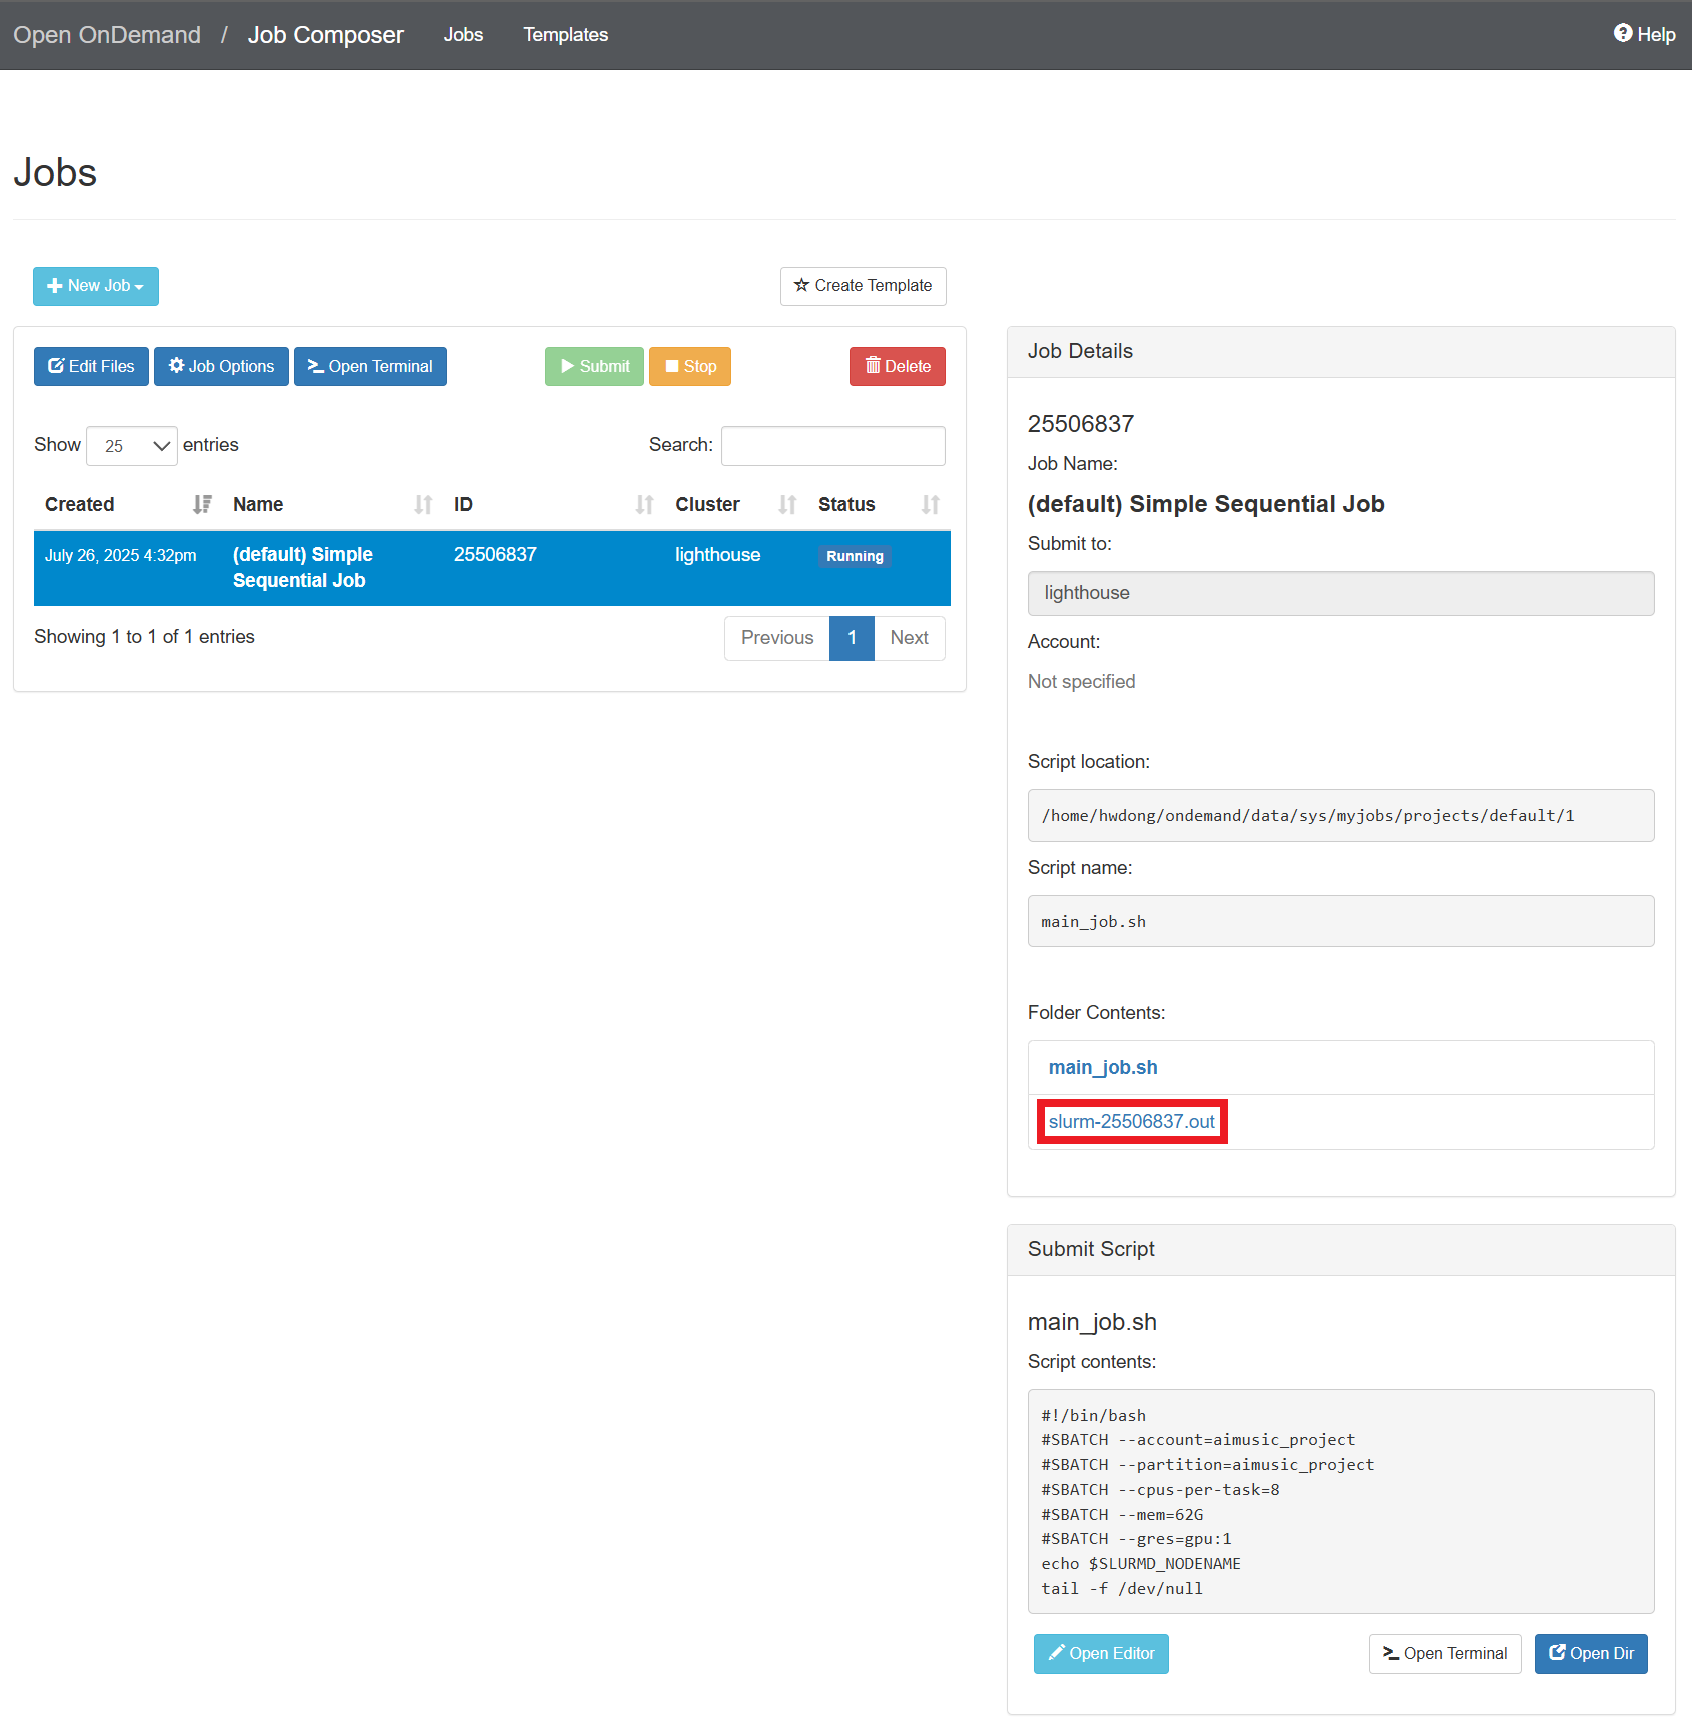Expand the New Job dropdown

coord(96,286)
